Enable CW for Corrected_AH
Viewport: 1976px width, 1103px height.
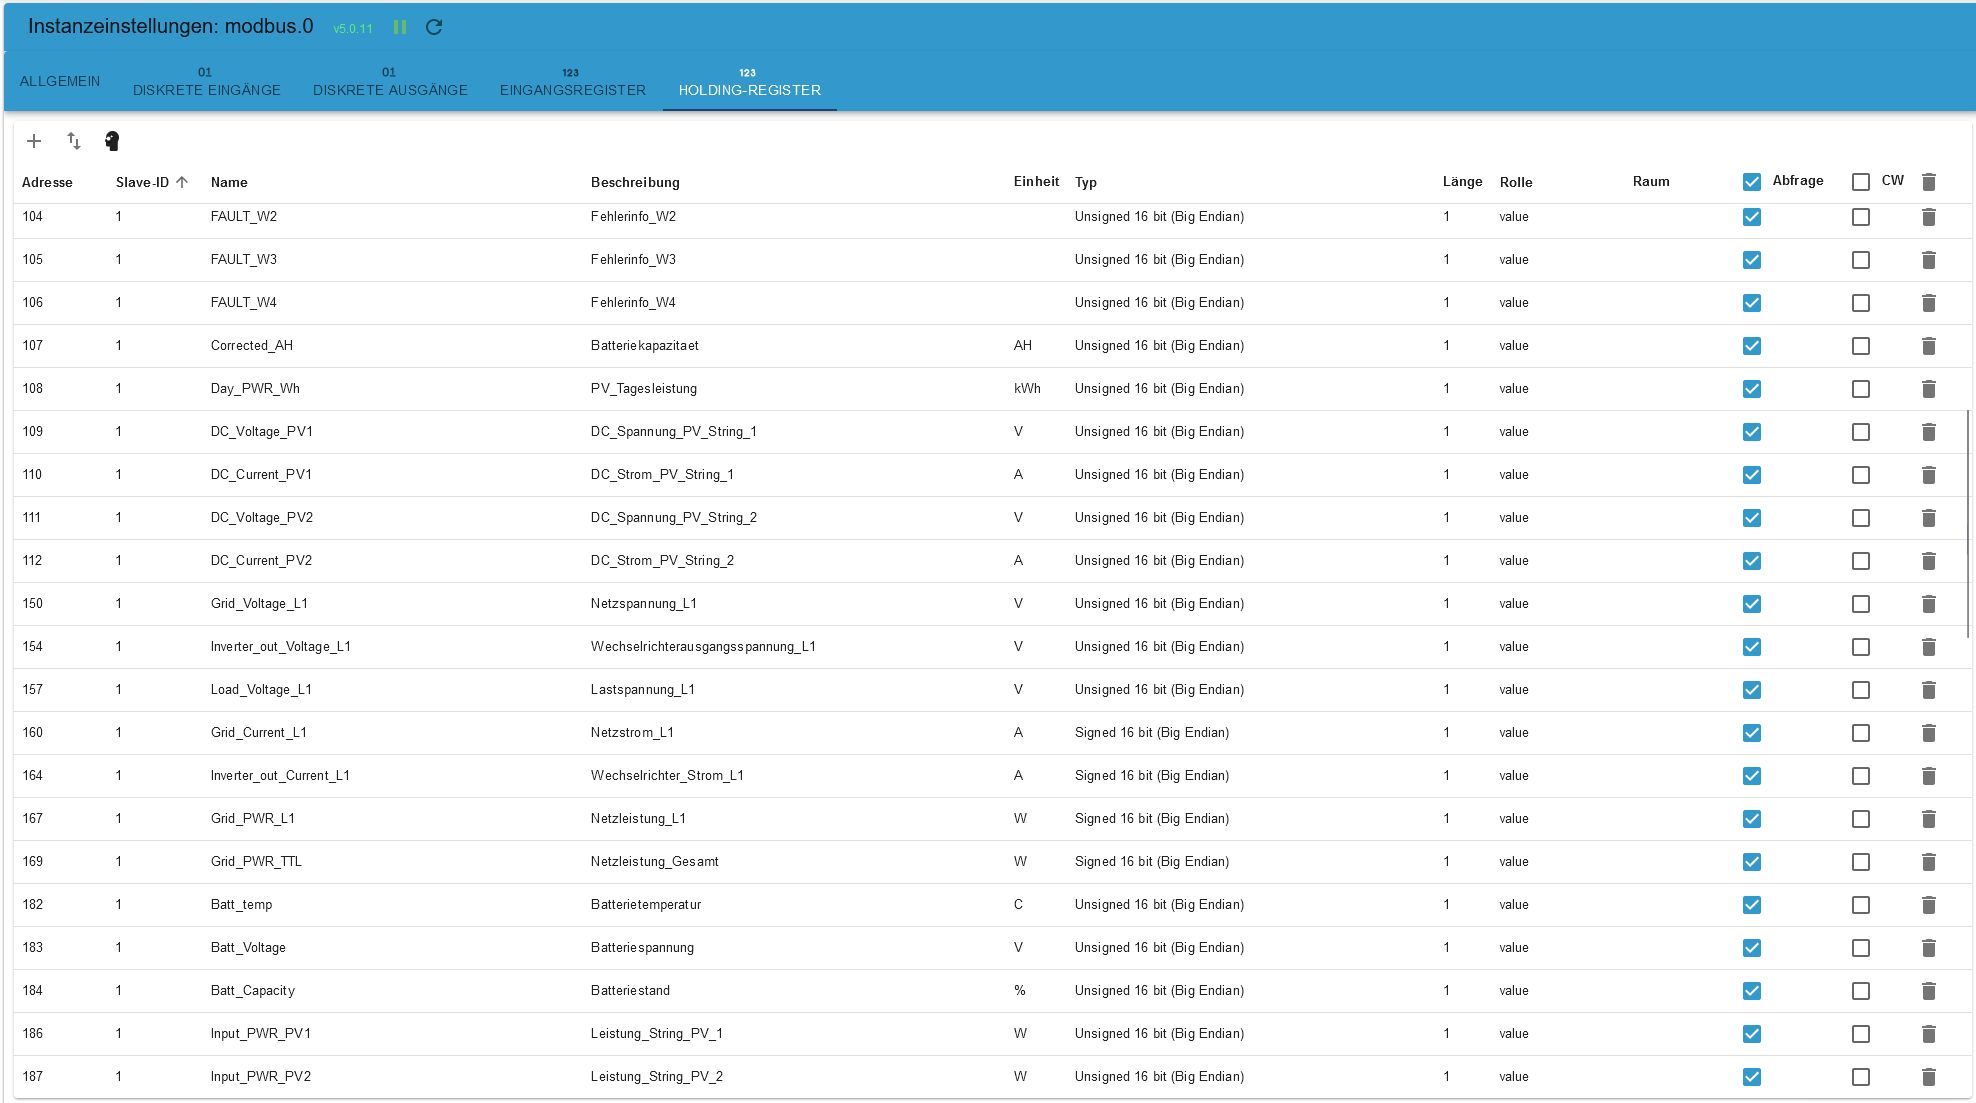1861,346
